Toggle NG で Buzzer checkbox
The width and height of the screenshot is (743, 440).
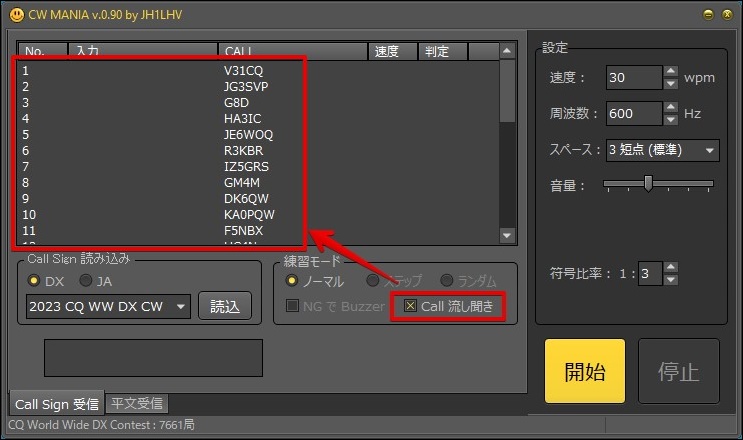(292, 305)
